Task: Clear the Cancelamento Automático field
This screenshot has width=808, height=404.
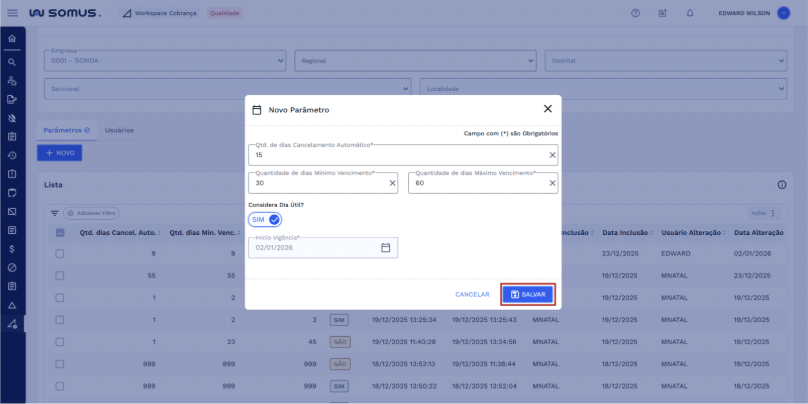Action: [552, 155]
